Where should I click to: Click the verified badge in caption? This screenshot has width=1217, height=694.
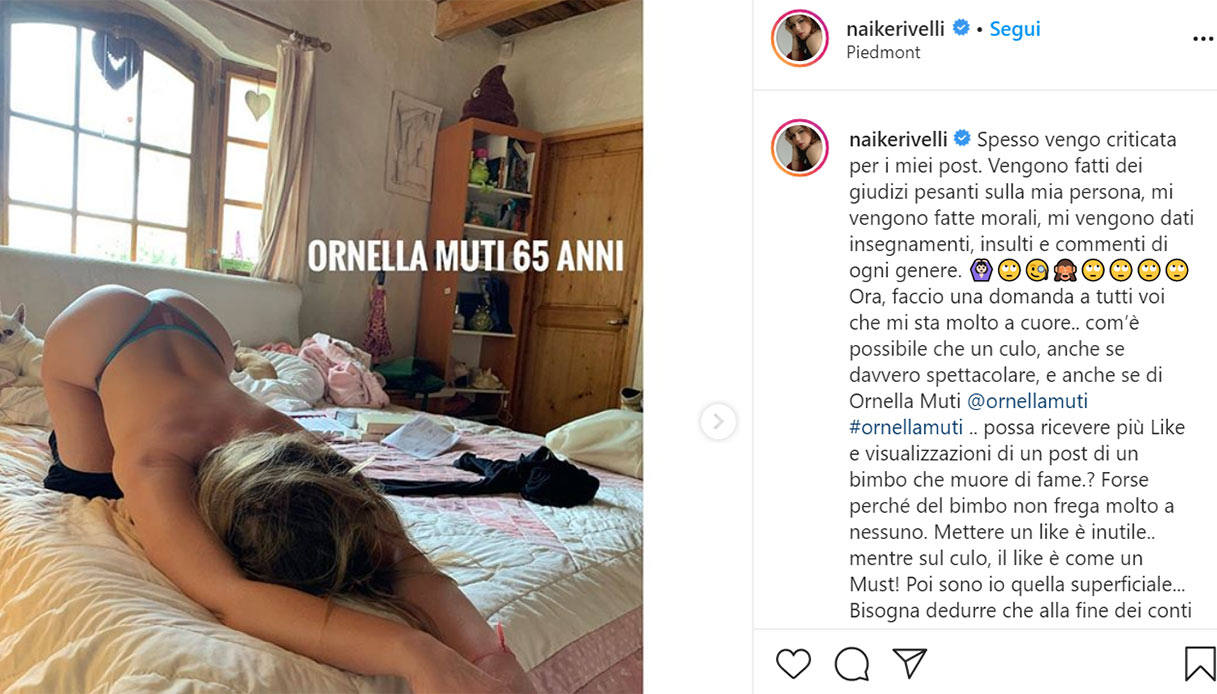(962, 138)
